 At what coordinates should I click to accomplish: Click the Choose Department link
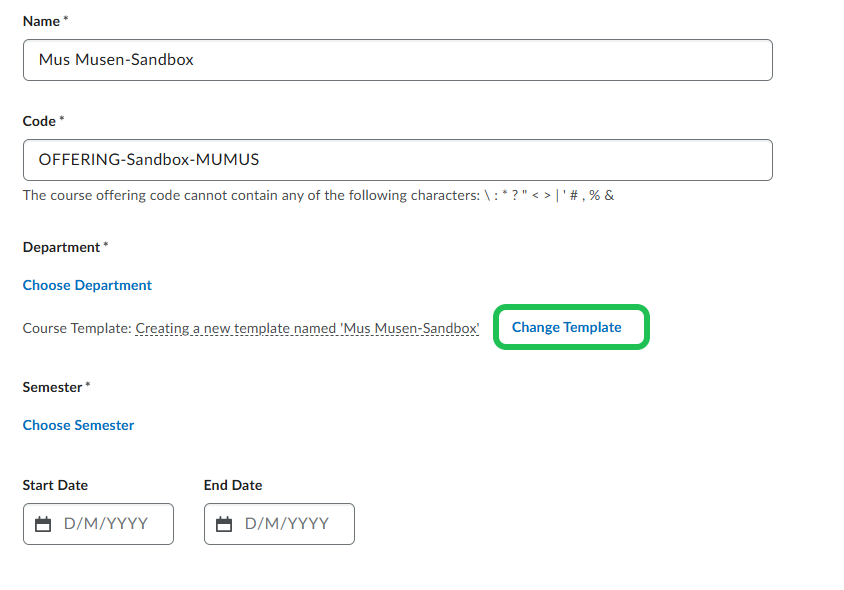(87, 285)
